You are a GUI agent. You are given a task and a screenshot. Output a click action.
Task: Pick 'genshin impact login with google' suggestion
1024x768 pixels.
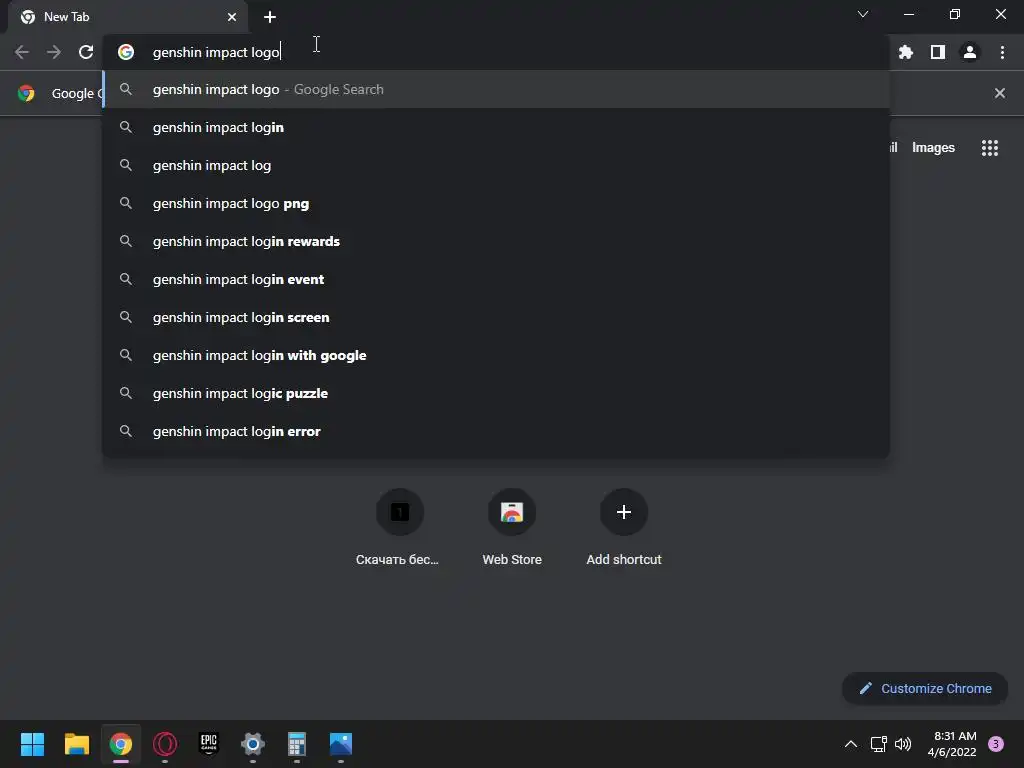point(496,355)
